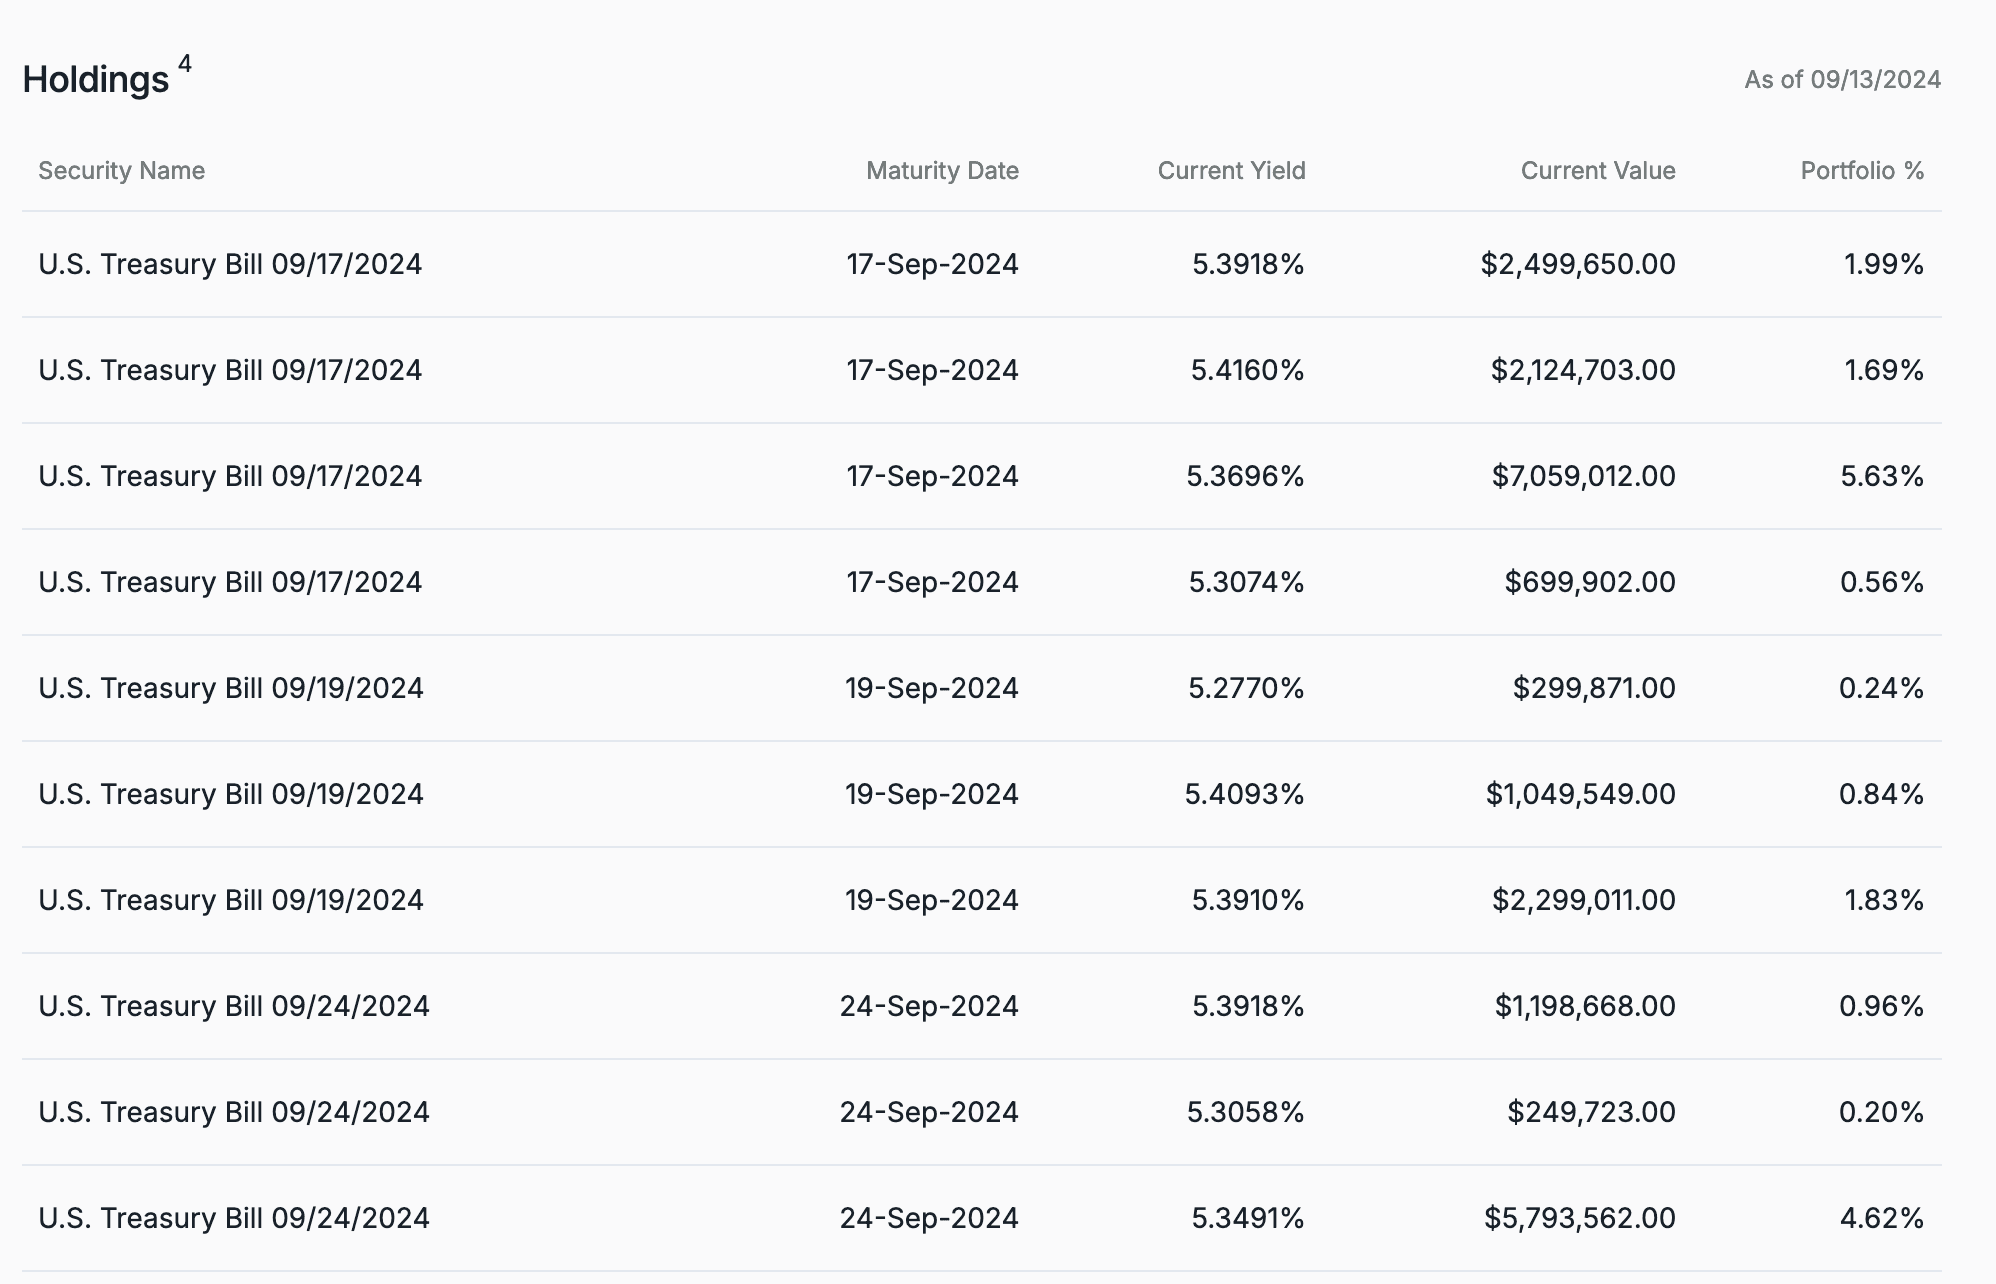Open footnote 4 beside Holdings
This screenshot has width=1996, height=1284.
pyautogui.click(x=185, y=64)
